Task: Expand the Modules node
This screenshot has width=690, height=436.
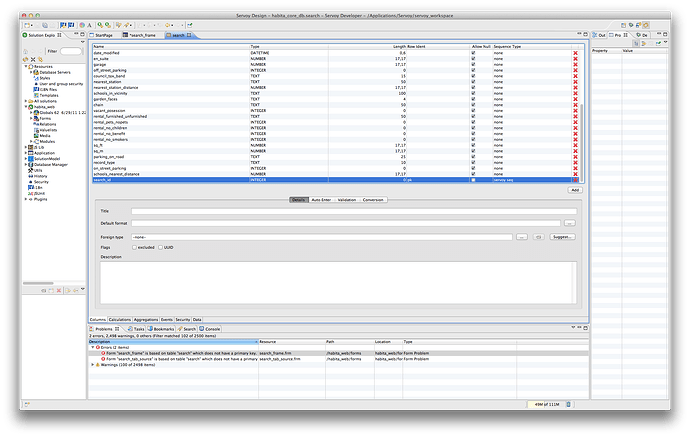Action: tap(31, 142)
